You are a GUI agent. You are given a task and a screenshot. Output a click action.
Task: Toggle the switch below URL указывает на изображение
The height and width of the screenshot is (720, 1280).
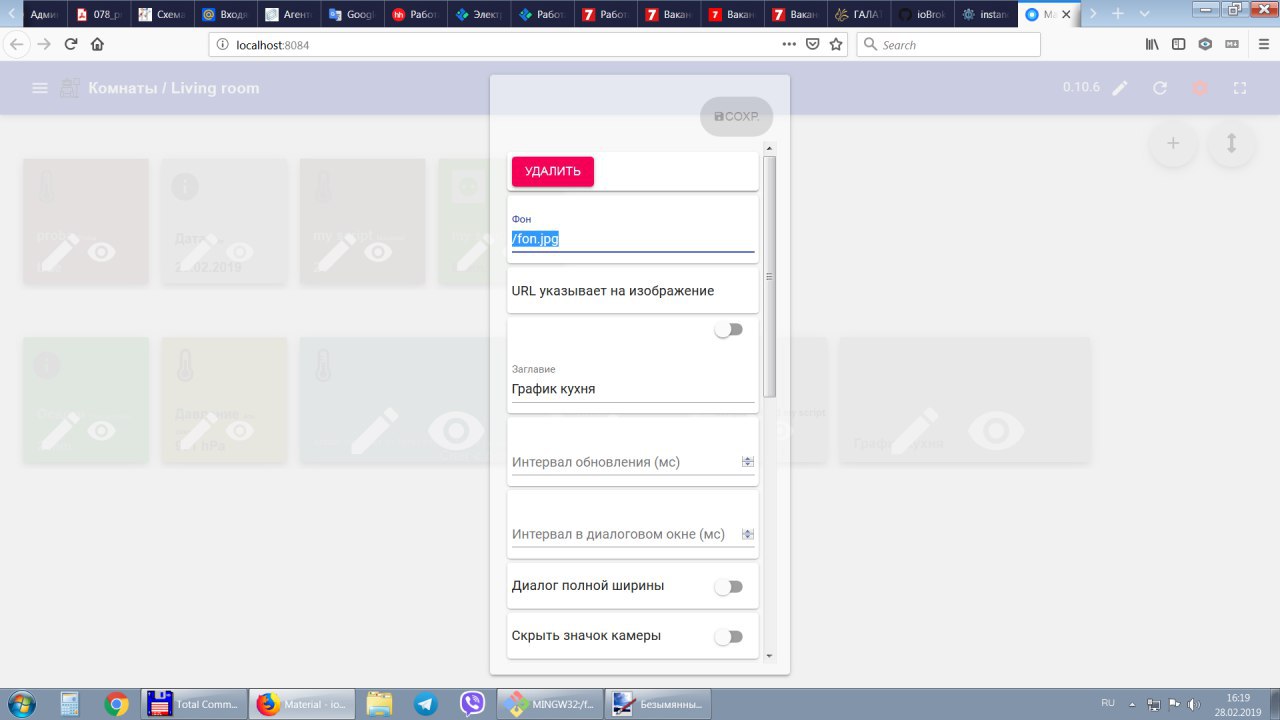coord(729,330)
